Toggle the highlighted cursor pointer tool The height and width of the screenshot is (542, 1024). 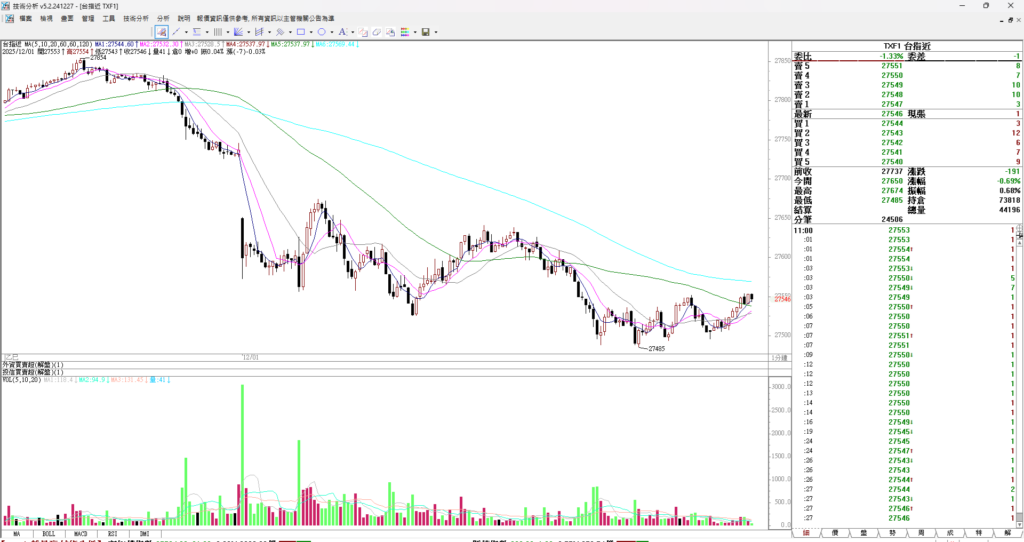tap(161, 32)
